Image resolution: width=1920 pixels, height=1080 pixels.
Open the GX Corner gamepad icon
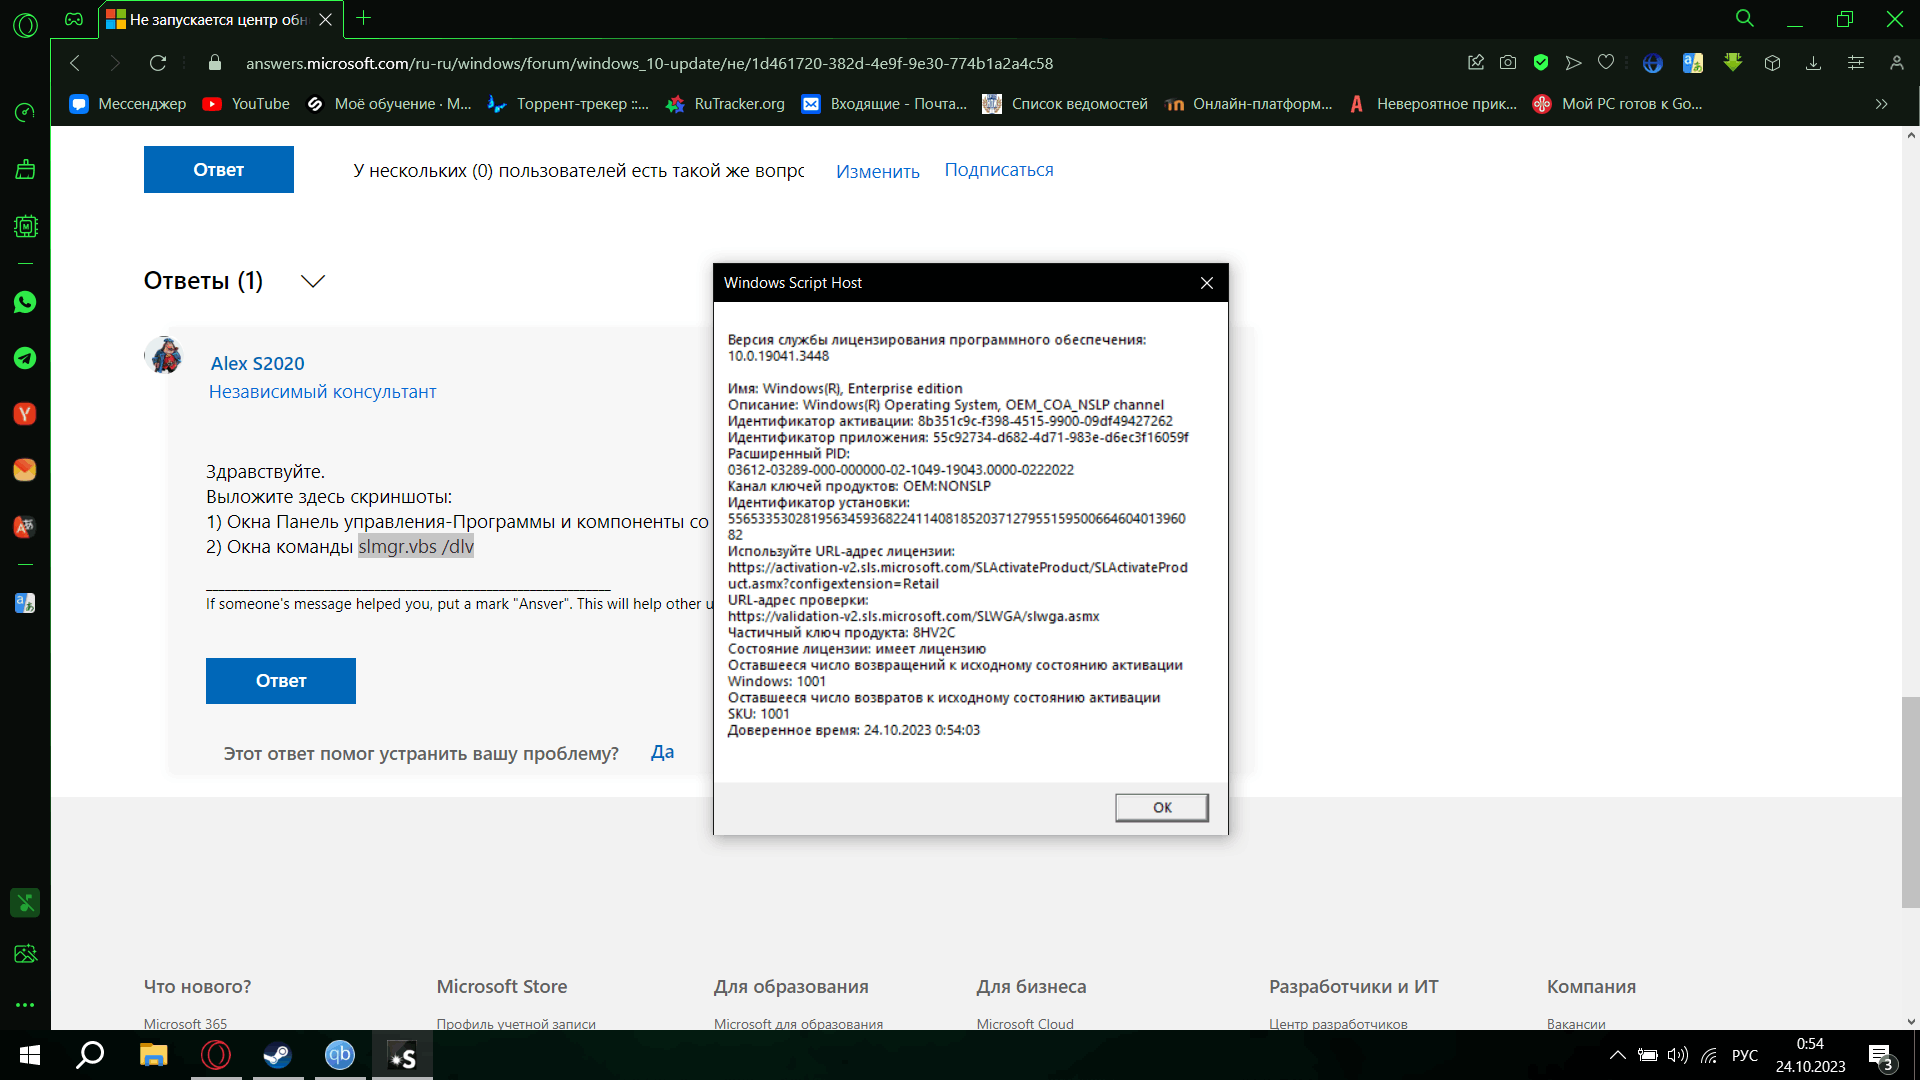(x=74, y=19)
